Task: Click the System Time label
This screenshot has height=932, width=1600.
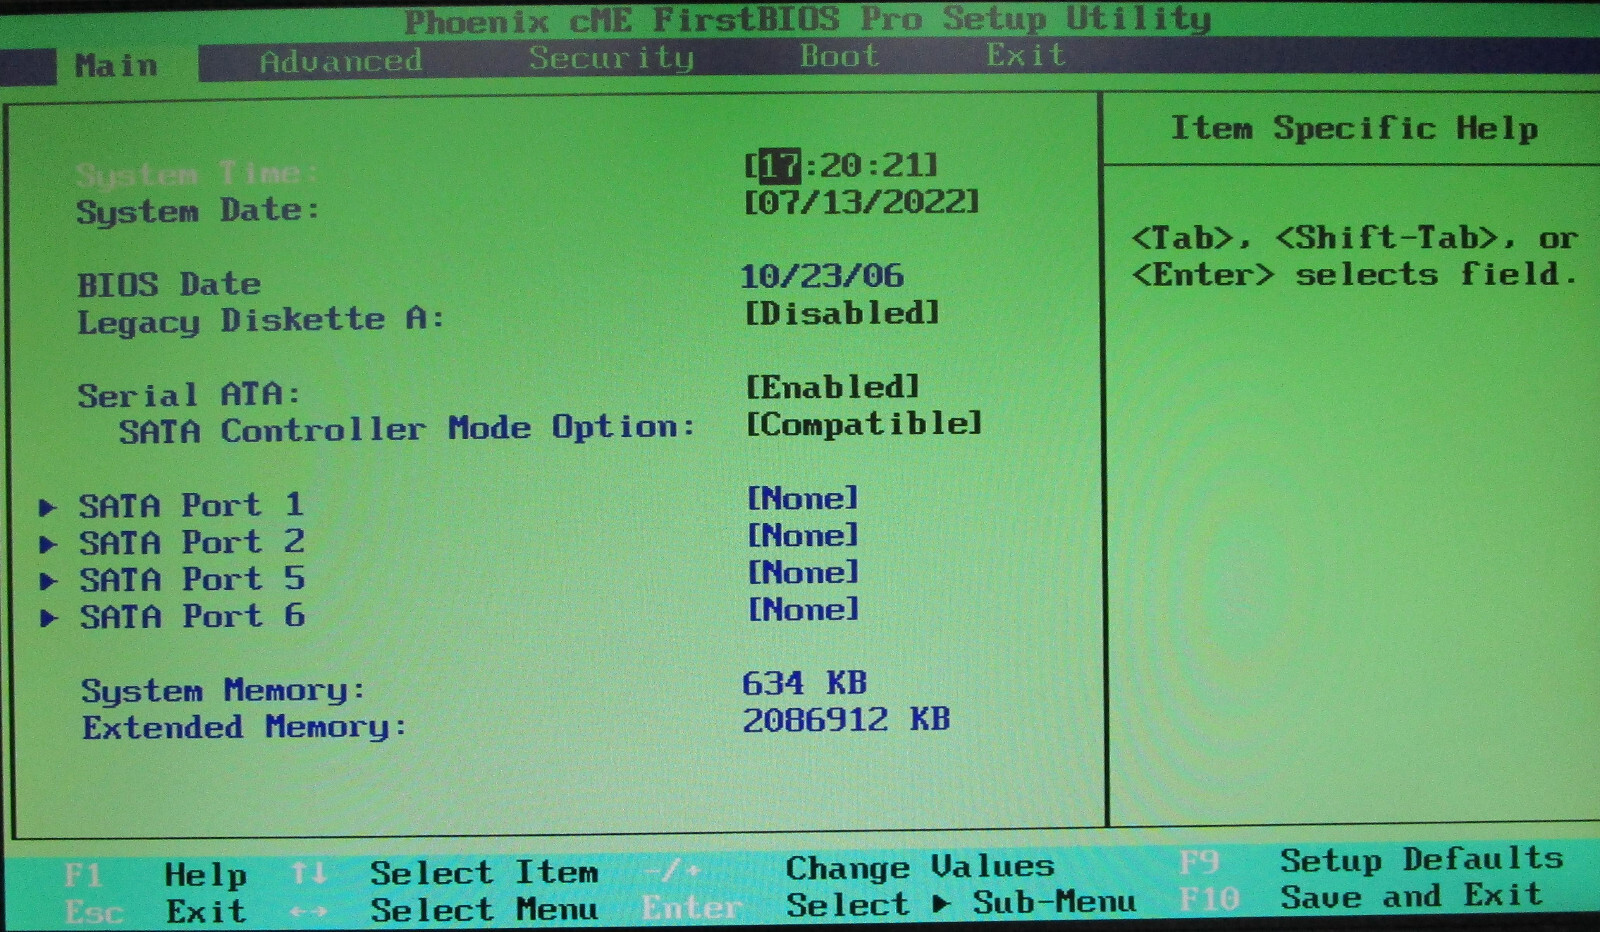Action: 197,174
